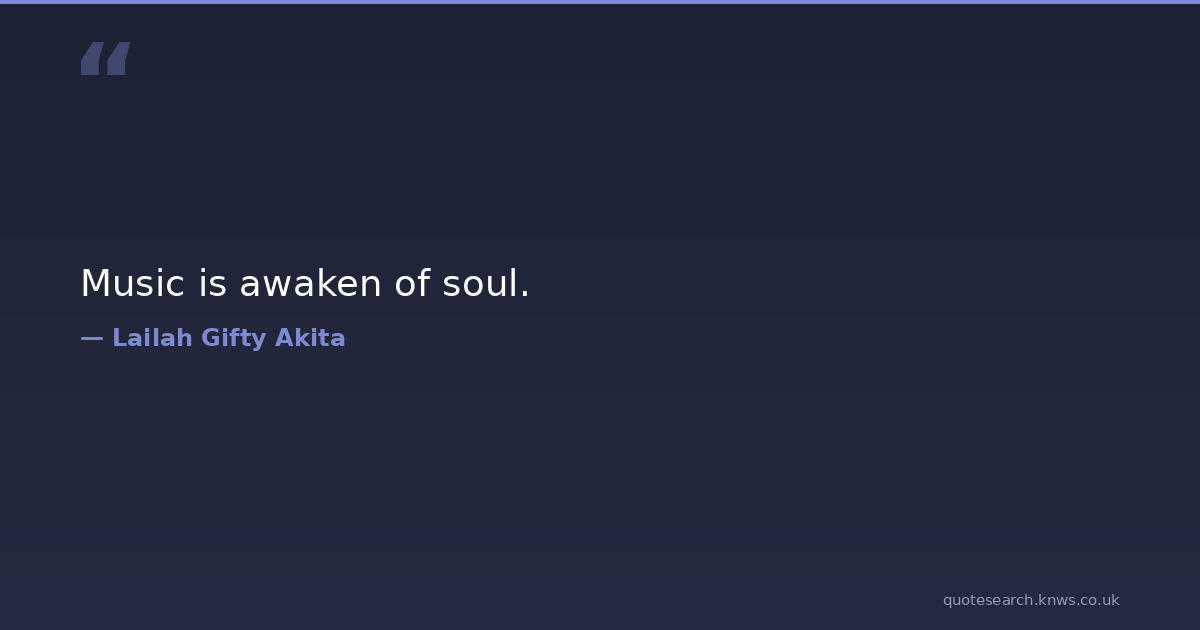1200x630 pixels.
Task: Click the right stroke of the quote icon
Action: tap(118, 59)
